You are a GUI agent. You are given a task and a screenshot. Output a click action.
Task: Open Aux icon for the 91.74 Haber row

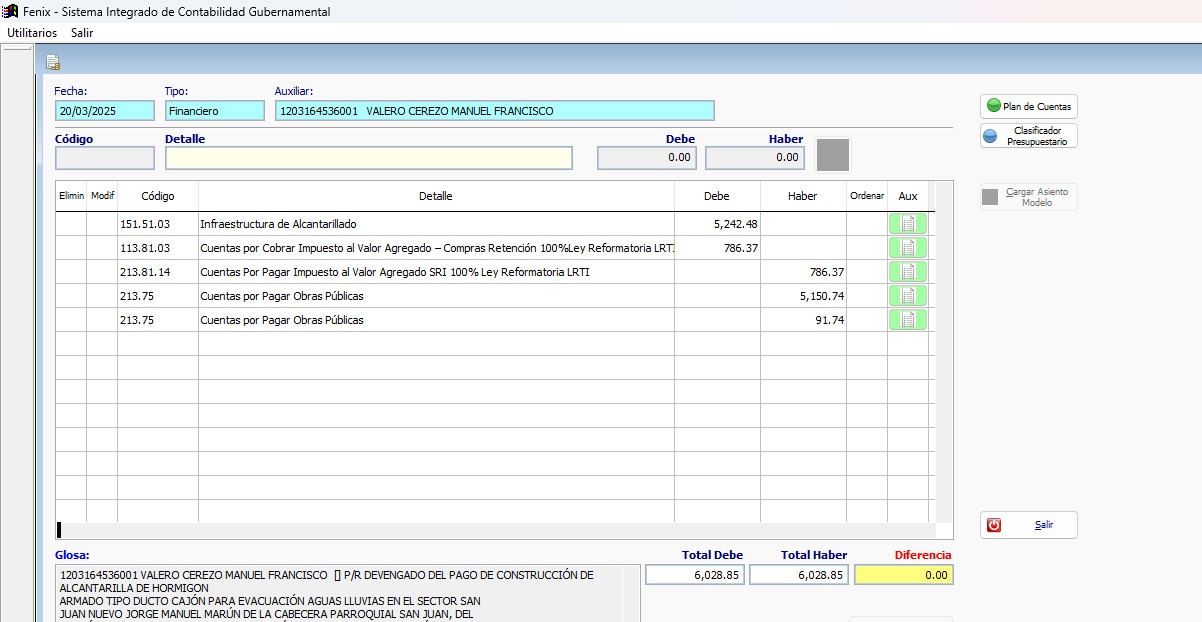coord(907,320)
